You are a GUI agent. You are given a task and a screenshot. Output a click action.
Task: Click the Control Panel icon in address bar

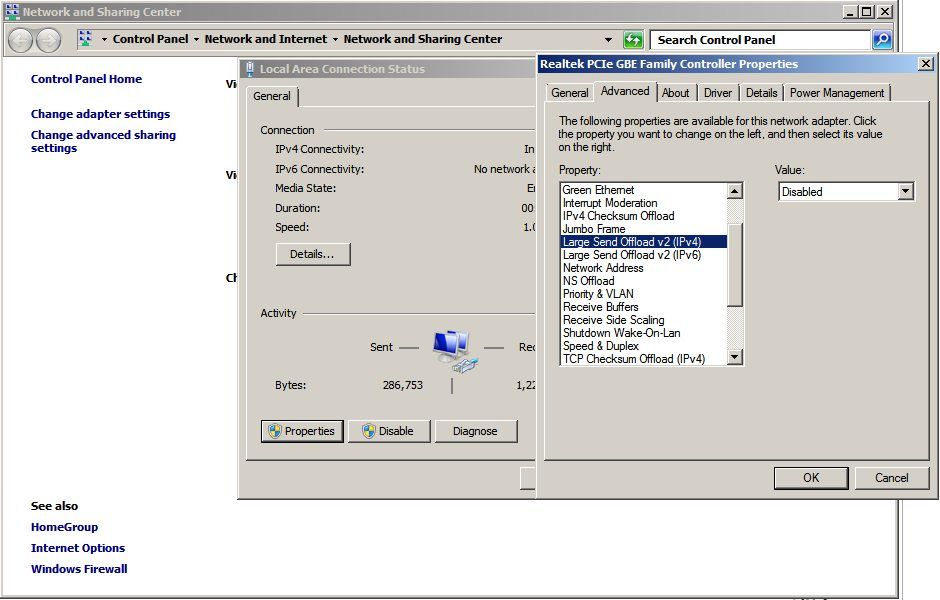pyautogui.click(x=85, y=39)
